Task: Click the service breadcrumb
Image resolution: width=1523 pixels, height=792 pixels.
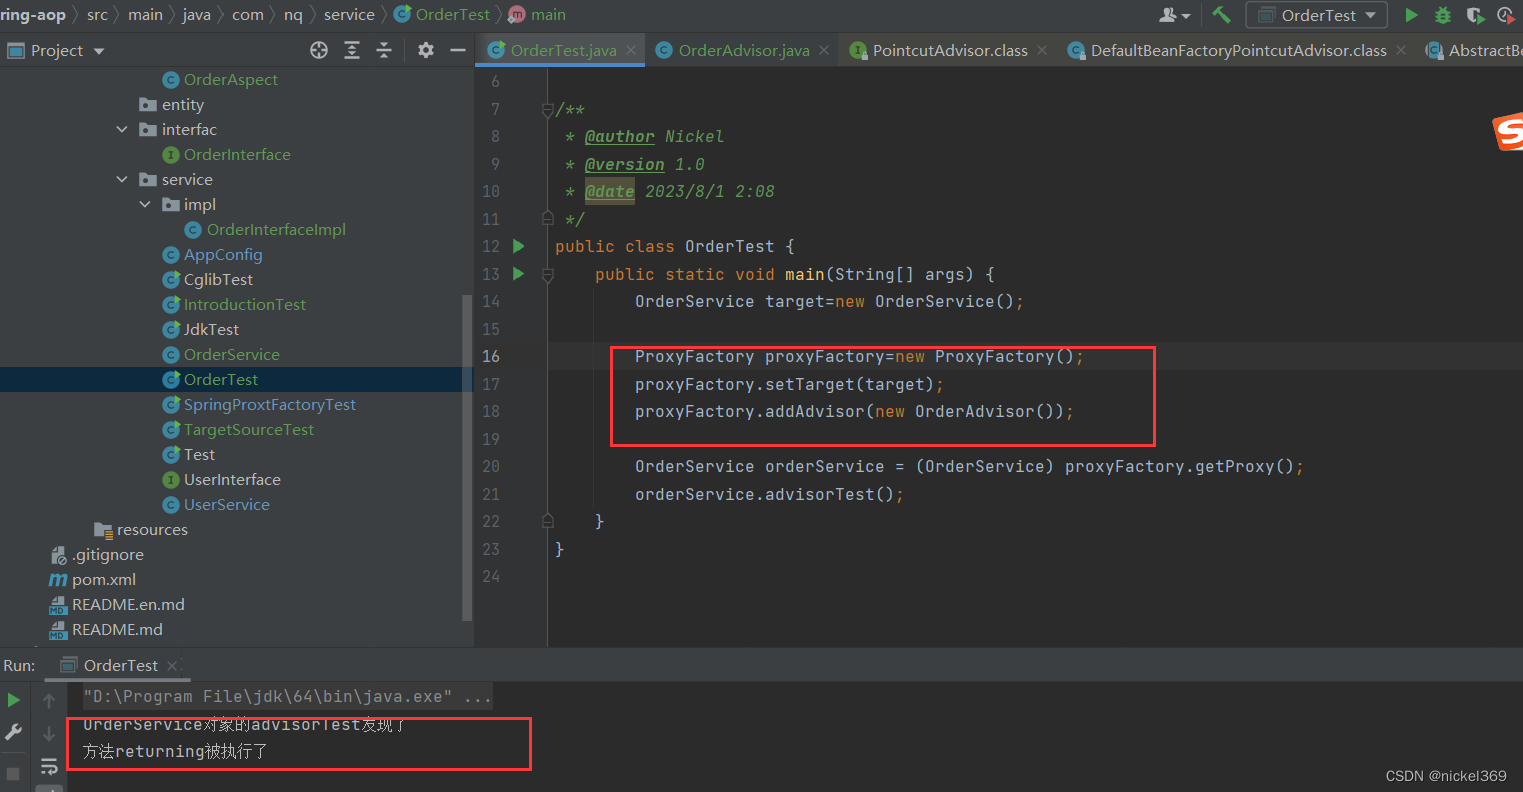Action: click(349, 14)
